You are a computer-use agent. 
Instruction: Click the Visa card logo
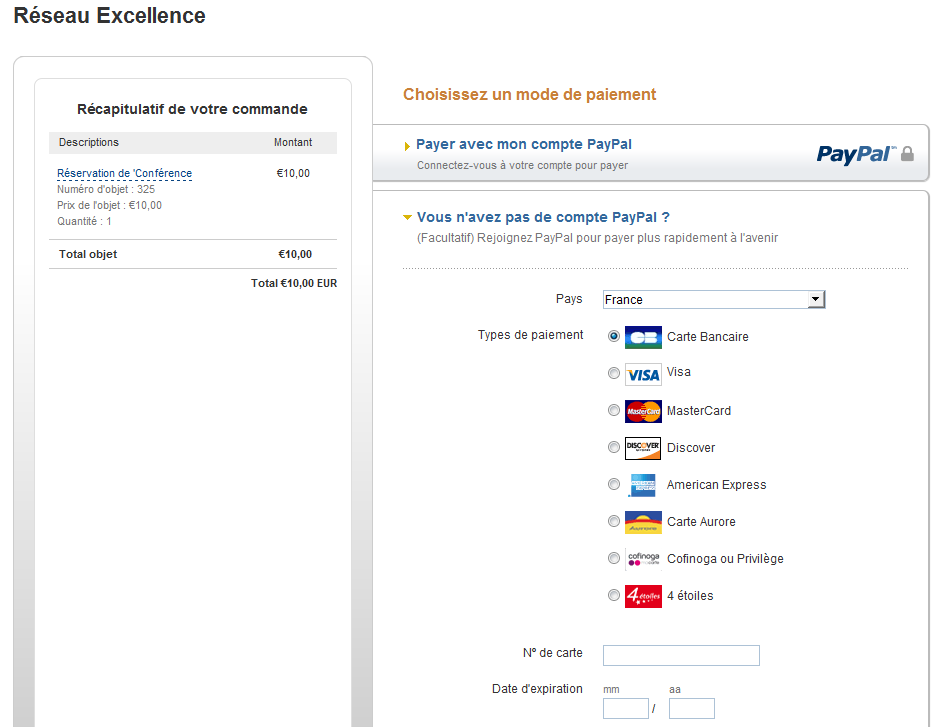pos(643,374)
